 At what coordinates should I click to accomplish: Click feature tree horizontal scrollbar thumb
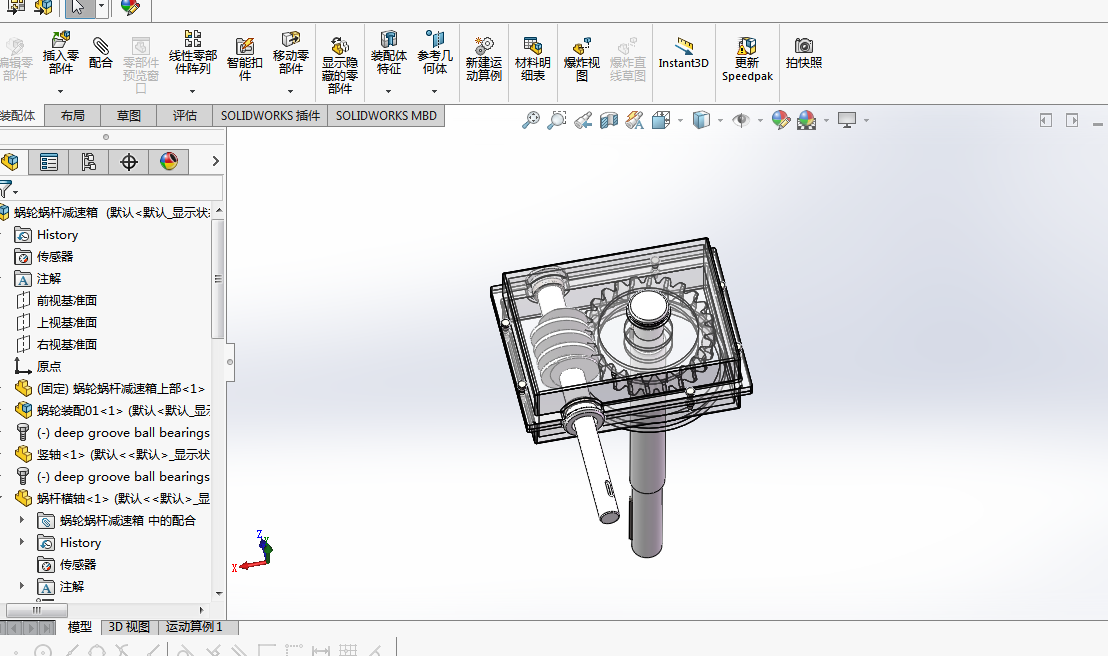coord(37,610)
